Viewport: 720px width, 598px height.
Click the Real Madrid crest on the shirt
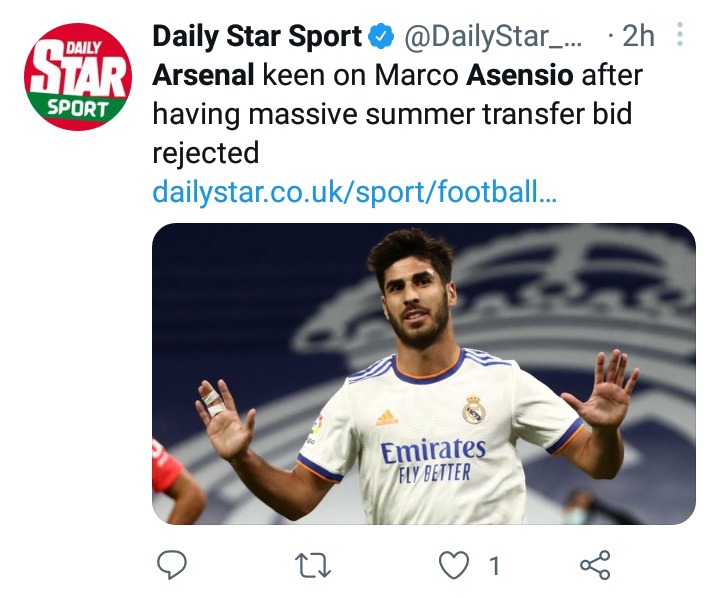pyautogui.click(x=474, y=409)
